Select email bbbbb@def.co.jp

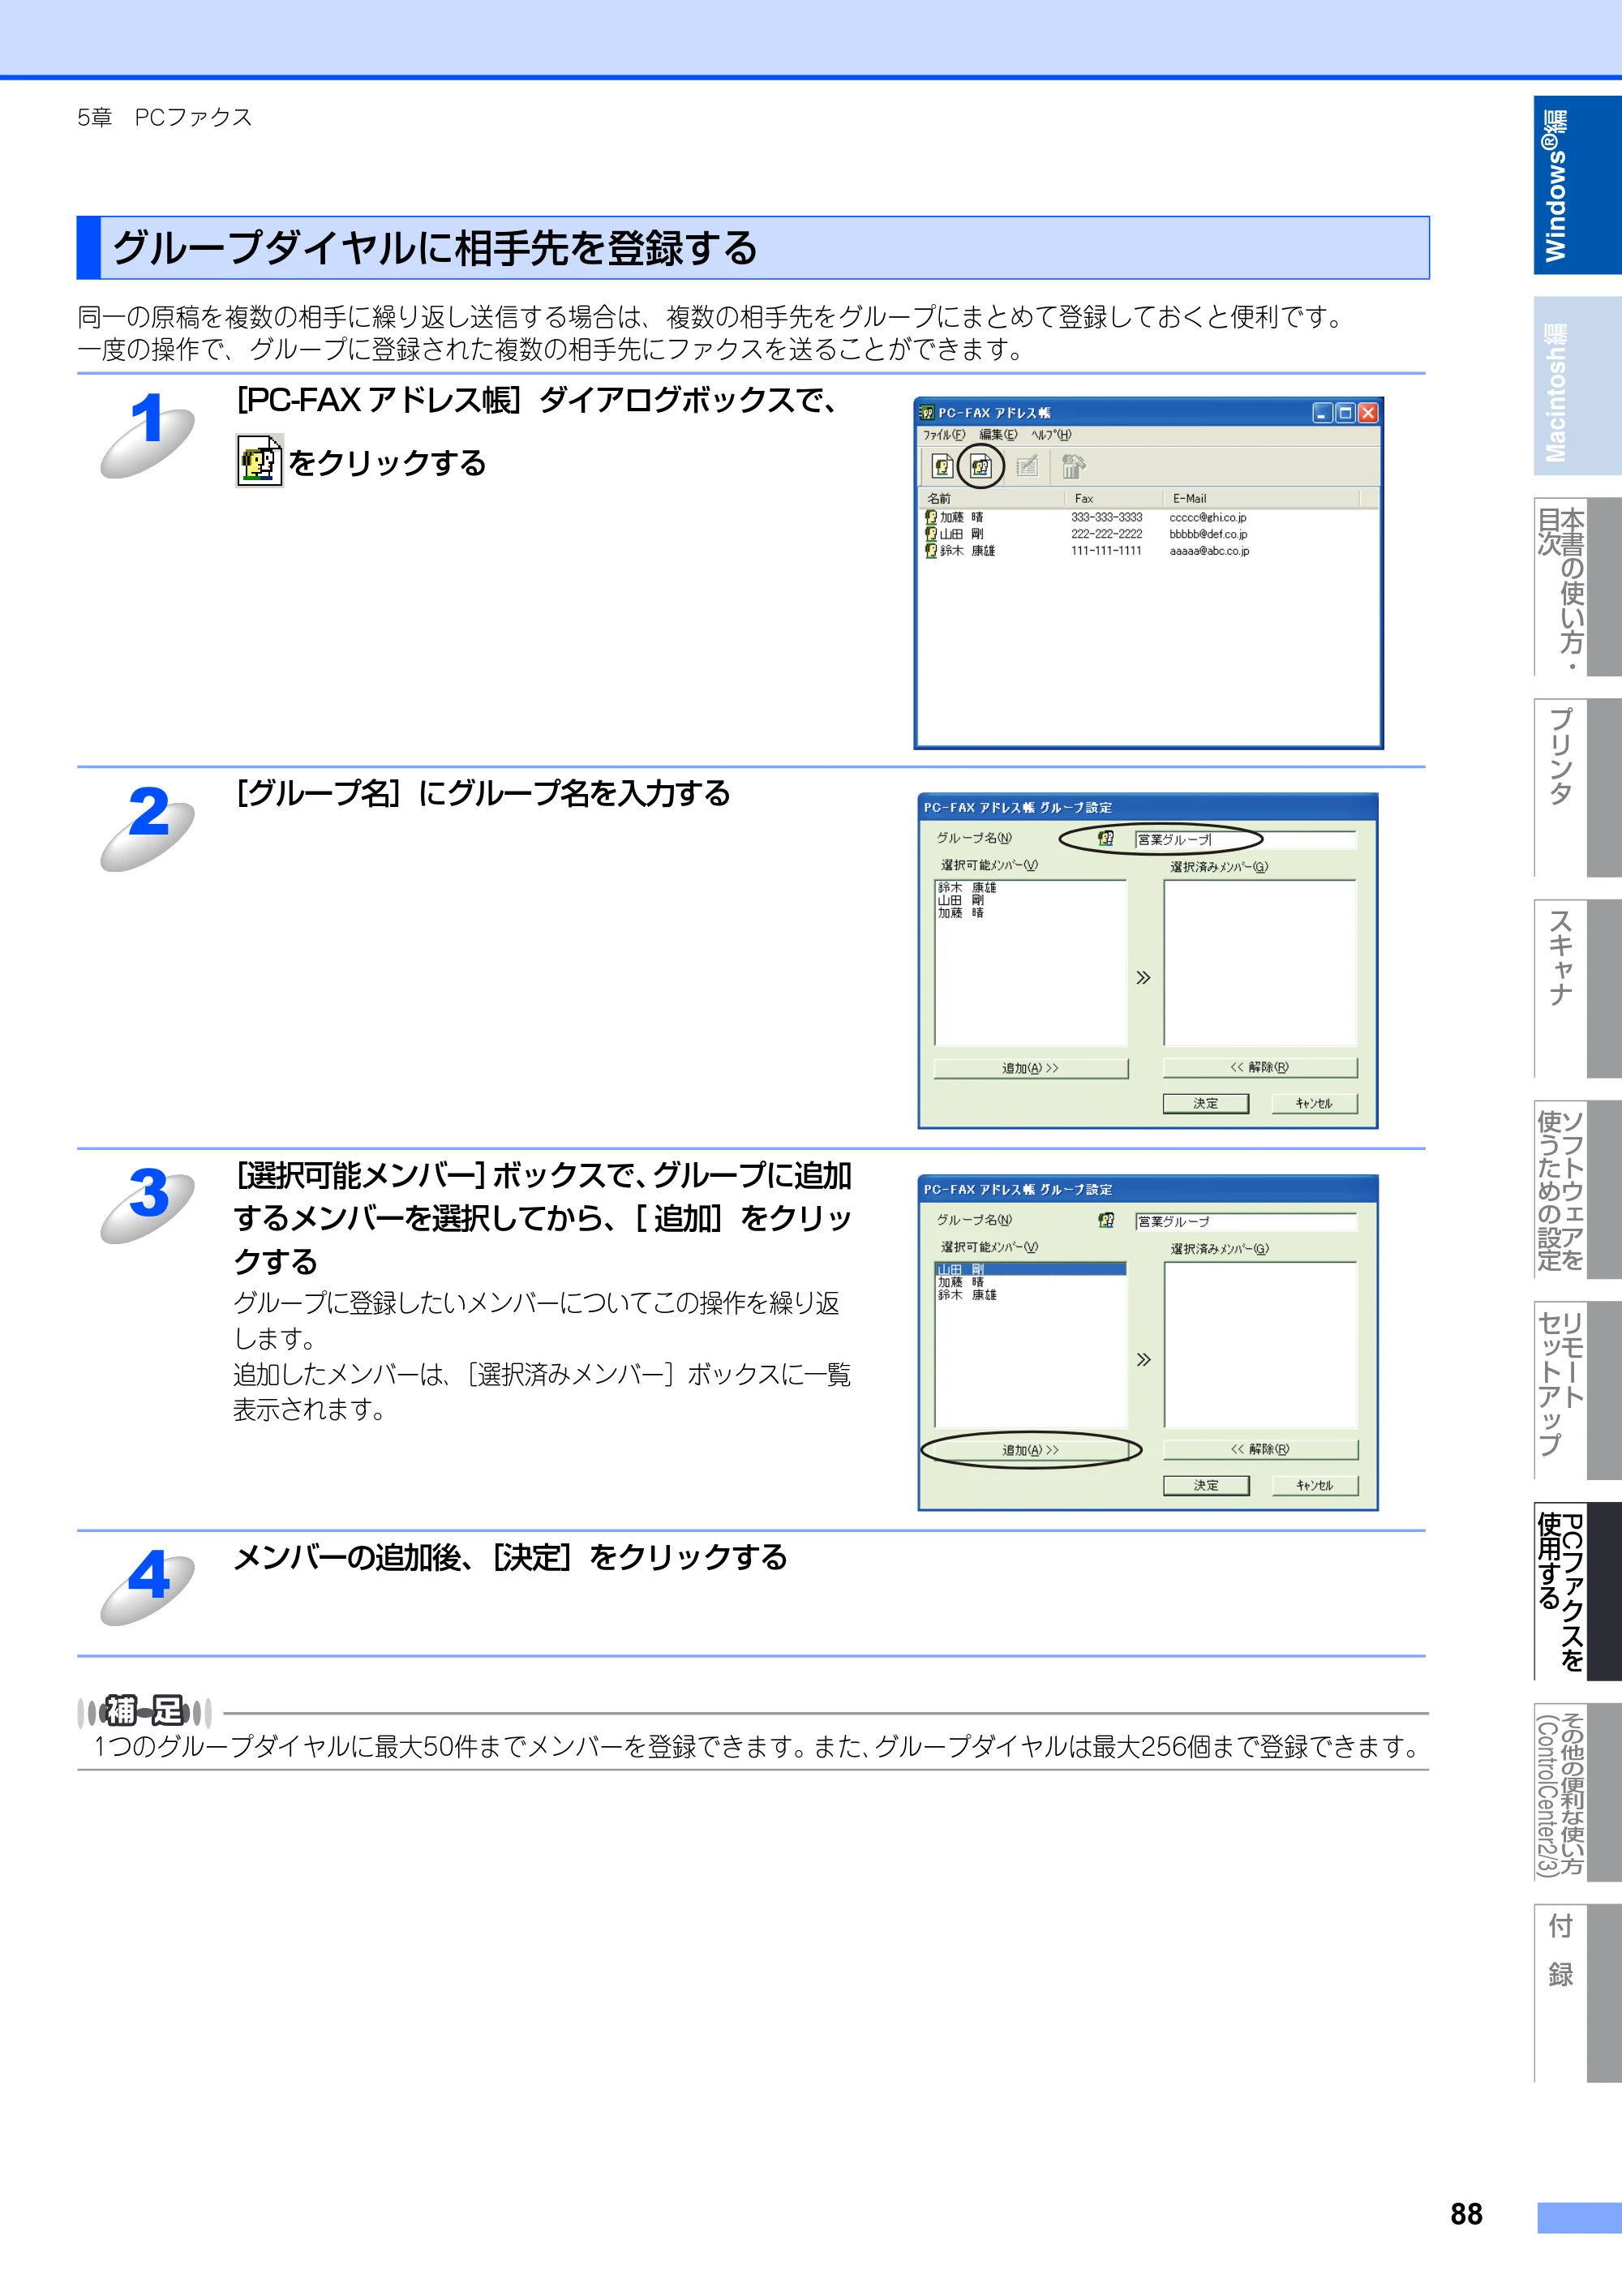pyautogui.click(x=1208, y=534)
